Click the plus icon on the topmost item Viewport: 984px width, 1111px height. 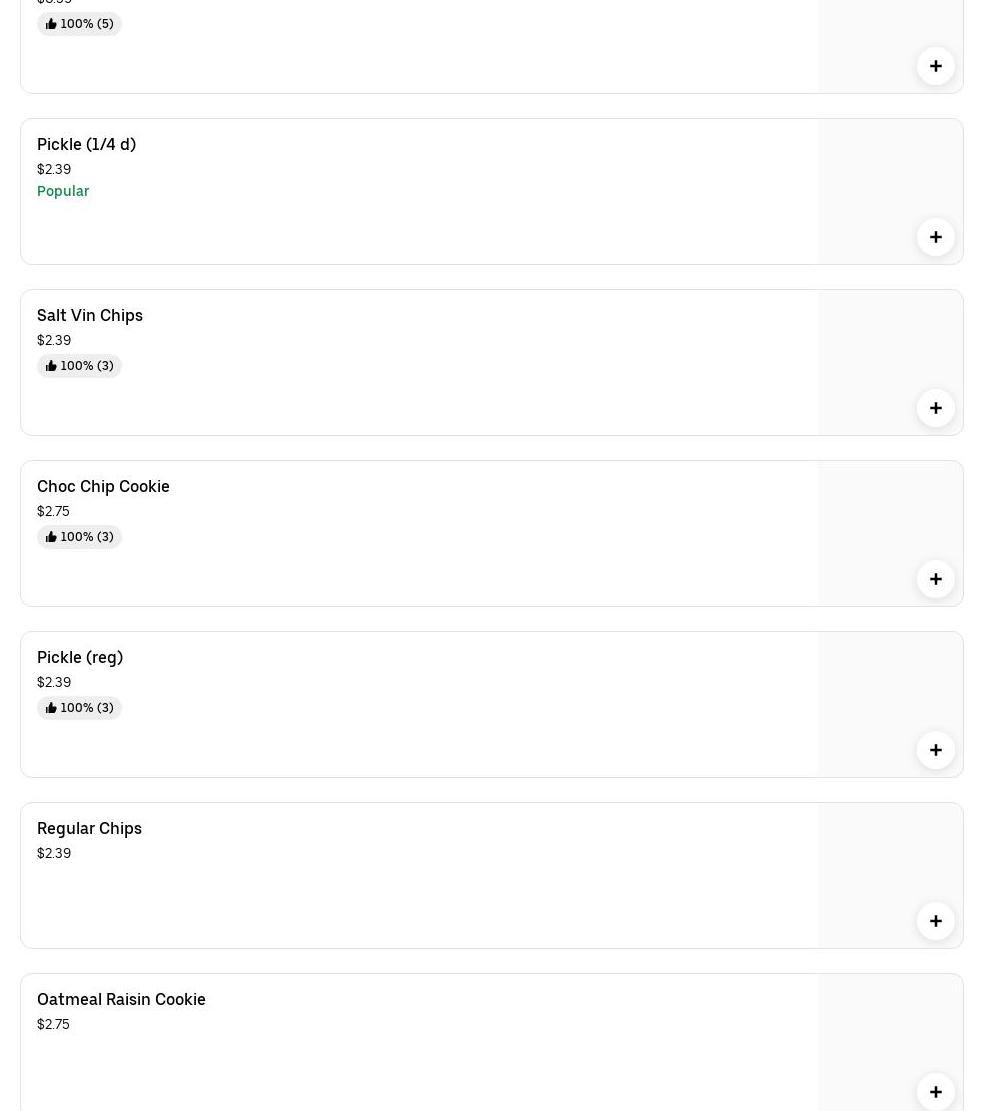point(935,66)
